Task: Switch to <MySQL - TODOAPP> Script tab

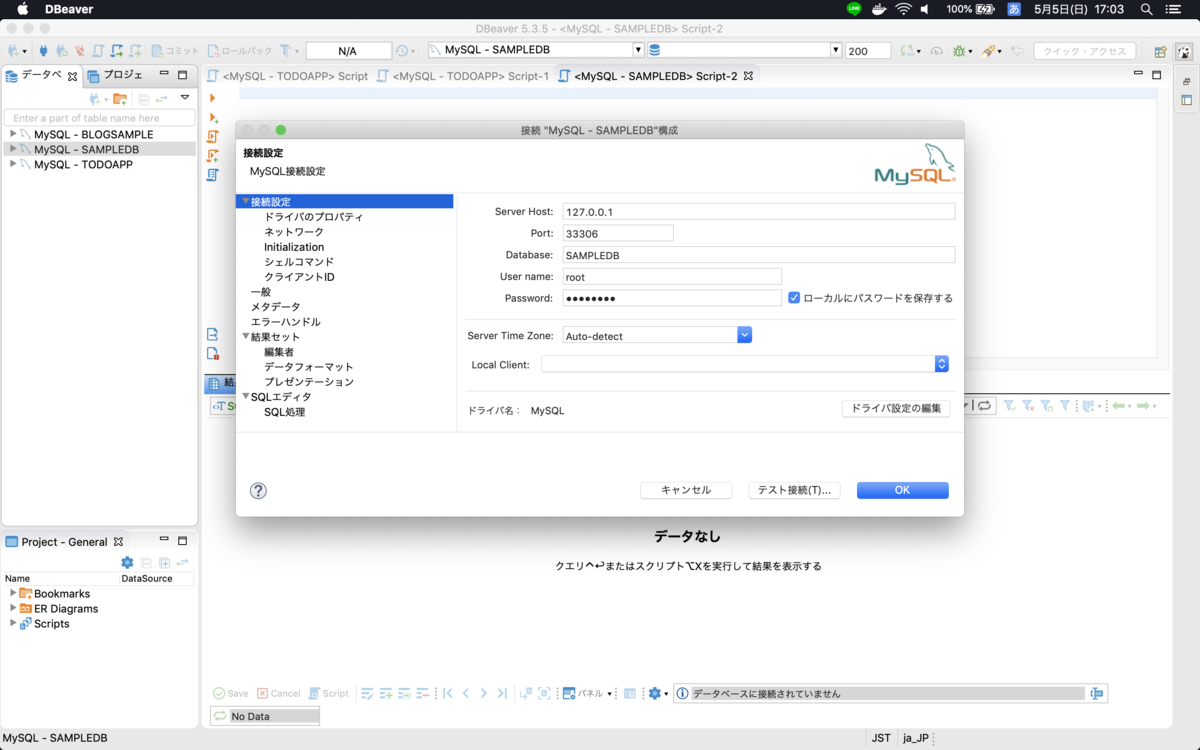Action: click(287, 76)
